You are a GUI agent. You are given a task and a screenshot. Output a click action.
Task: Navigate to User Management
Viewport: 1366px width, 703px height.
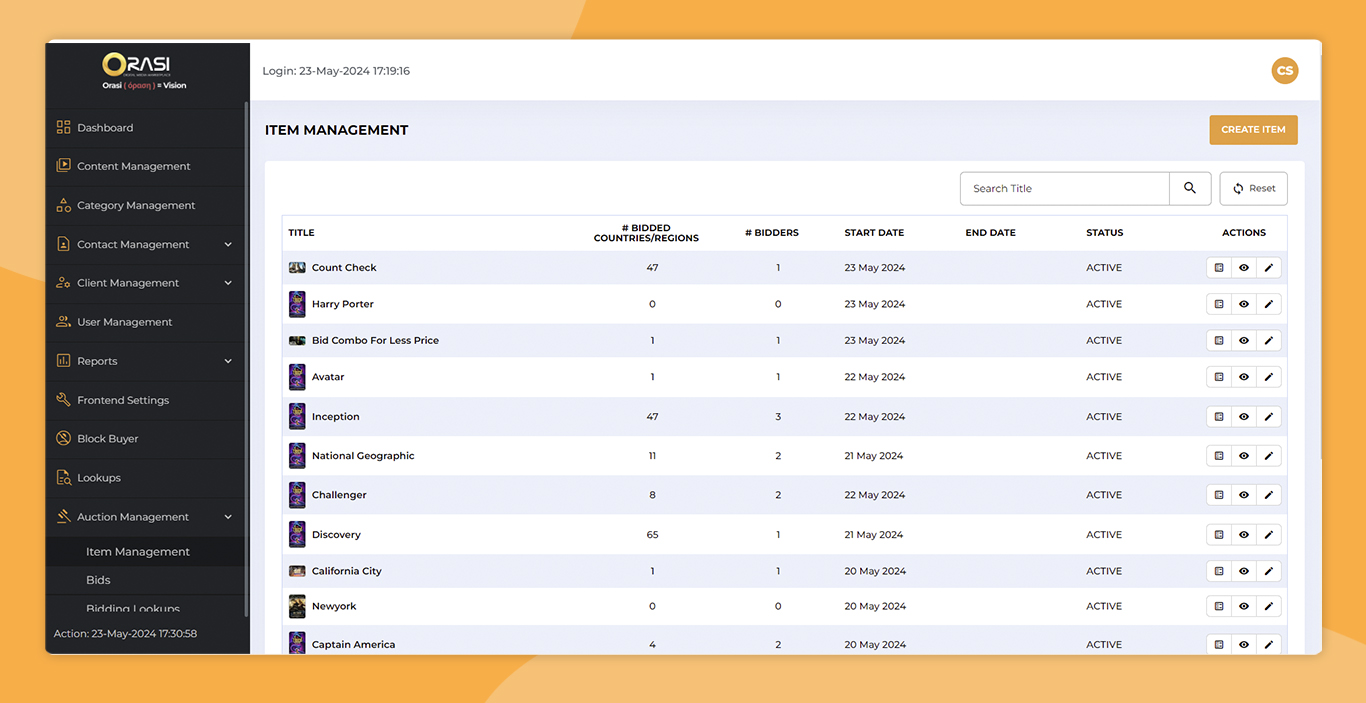tap(125, 322)
